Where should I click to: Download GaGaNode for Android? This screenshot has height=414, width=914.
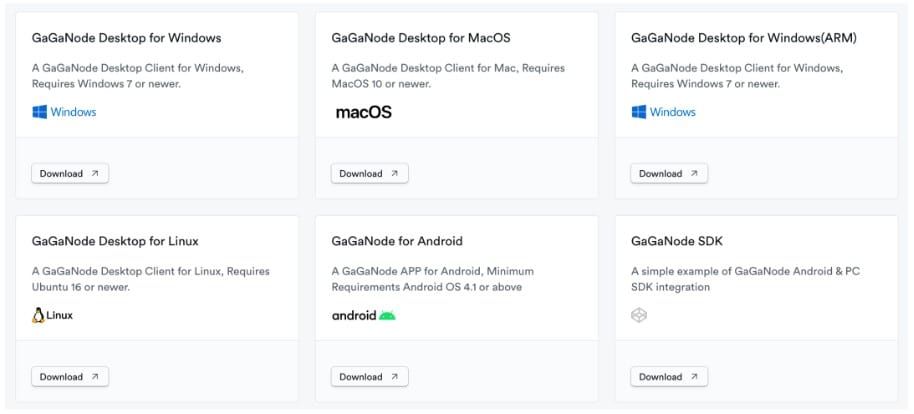370,377
